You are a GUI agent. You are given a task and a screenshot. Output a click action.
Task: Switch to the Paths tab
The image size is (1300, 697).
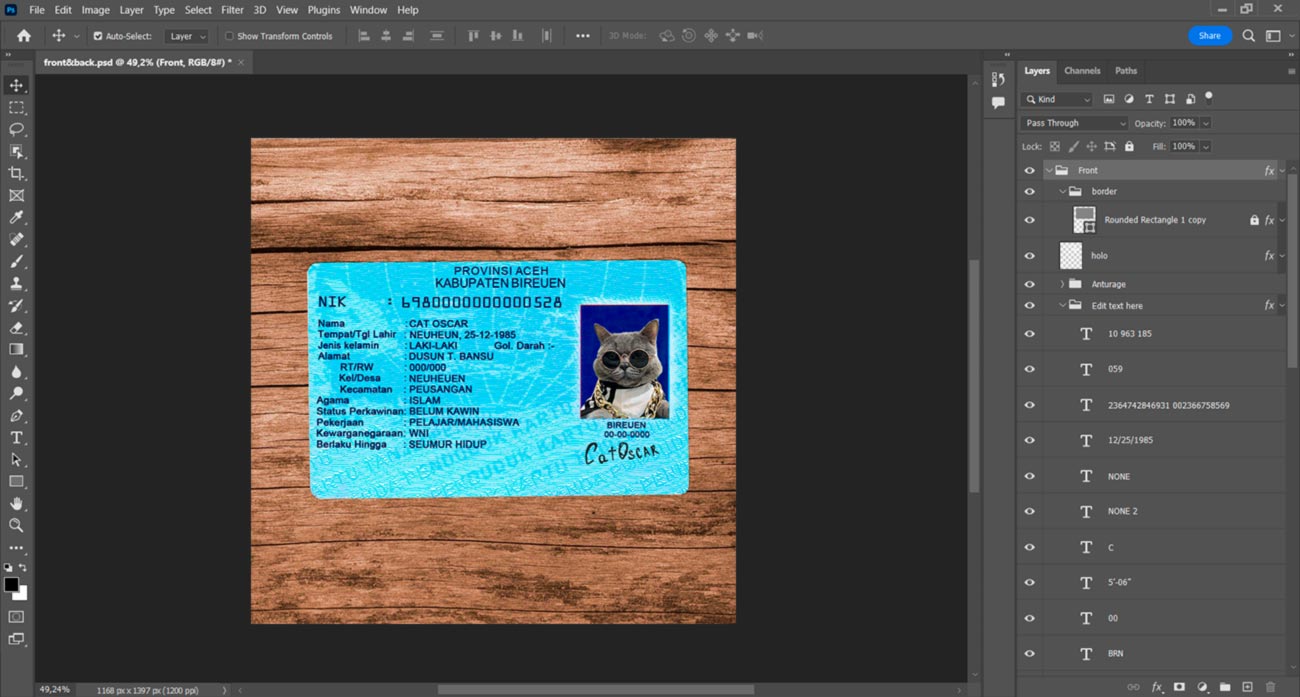[1126, 71]
